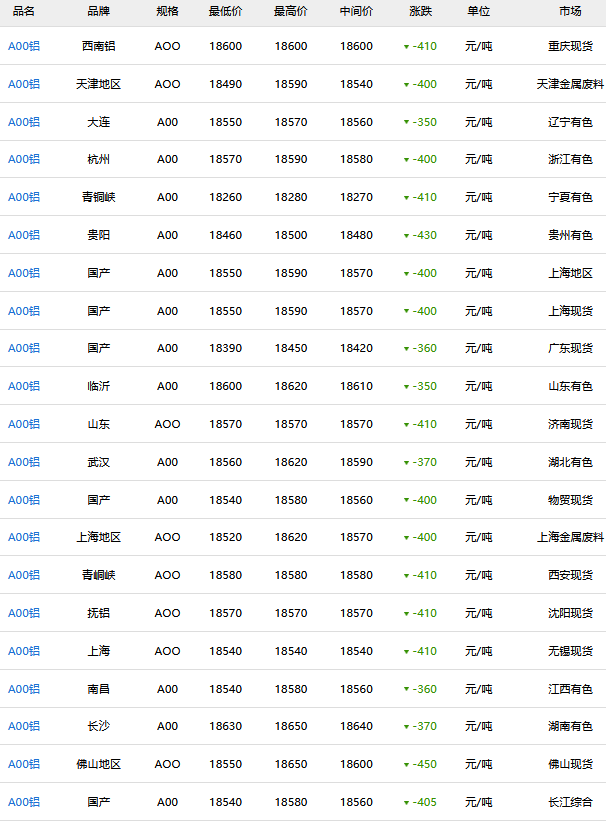Click the down arrow in the 大连 row
The image size is (606, 826).
[406, 123]
